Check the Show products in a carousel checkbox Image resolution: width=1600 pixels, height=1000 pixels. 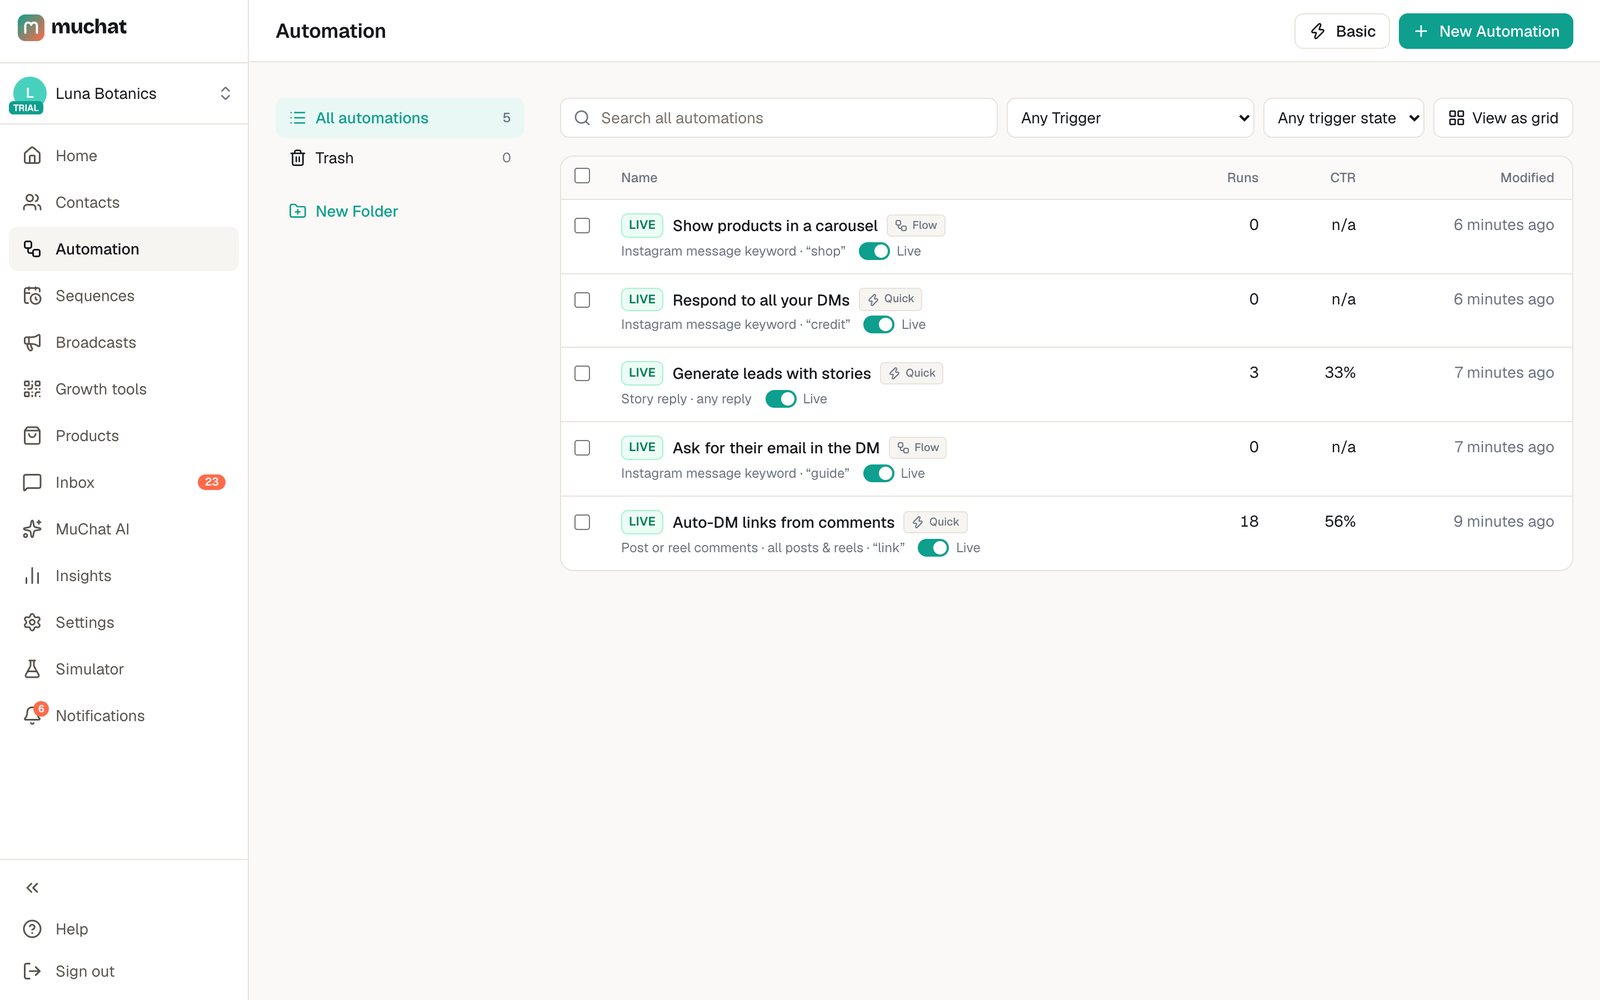(582, 226)
